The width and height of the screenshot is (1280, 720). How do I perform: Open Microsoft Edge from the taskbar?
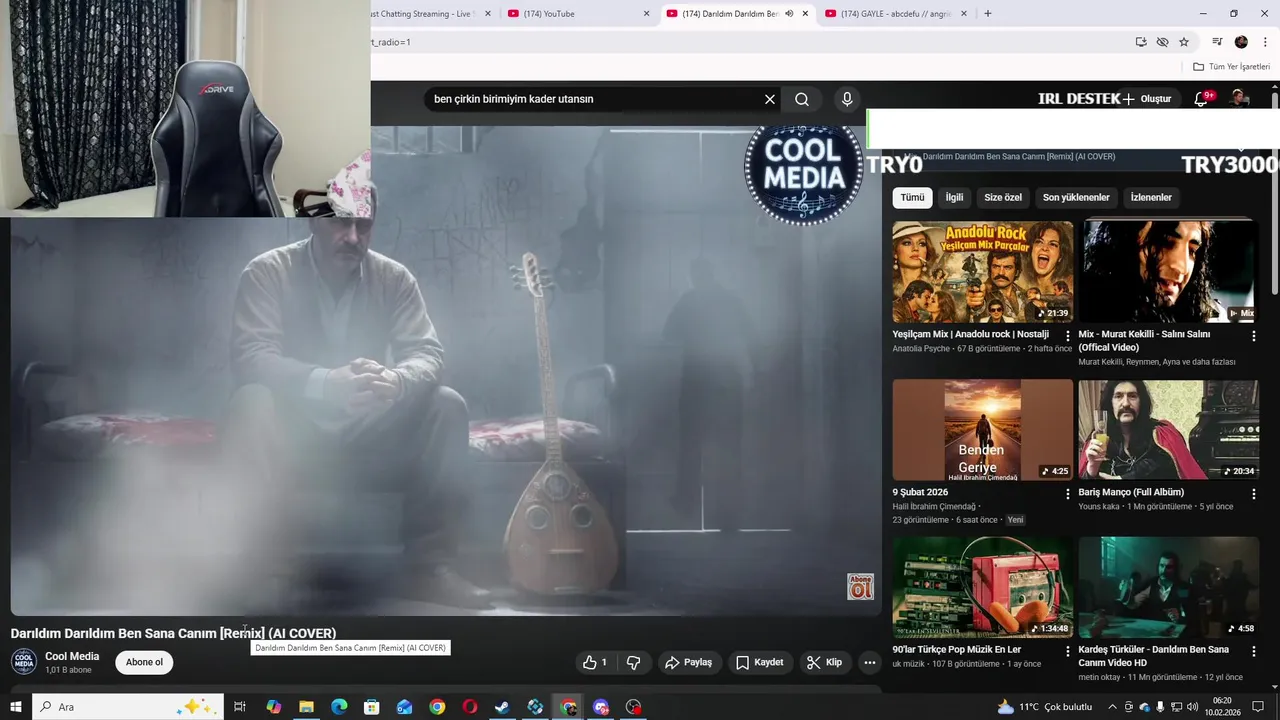click(339, 707)
